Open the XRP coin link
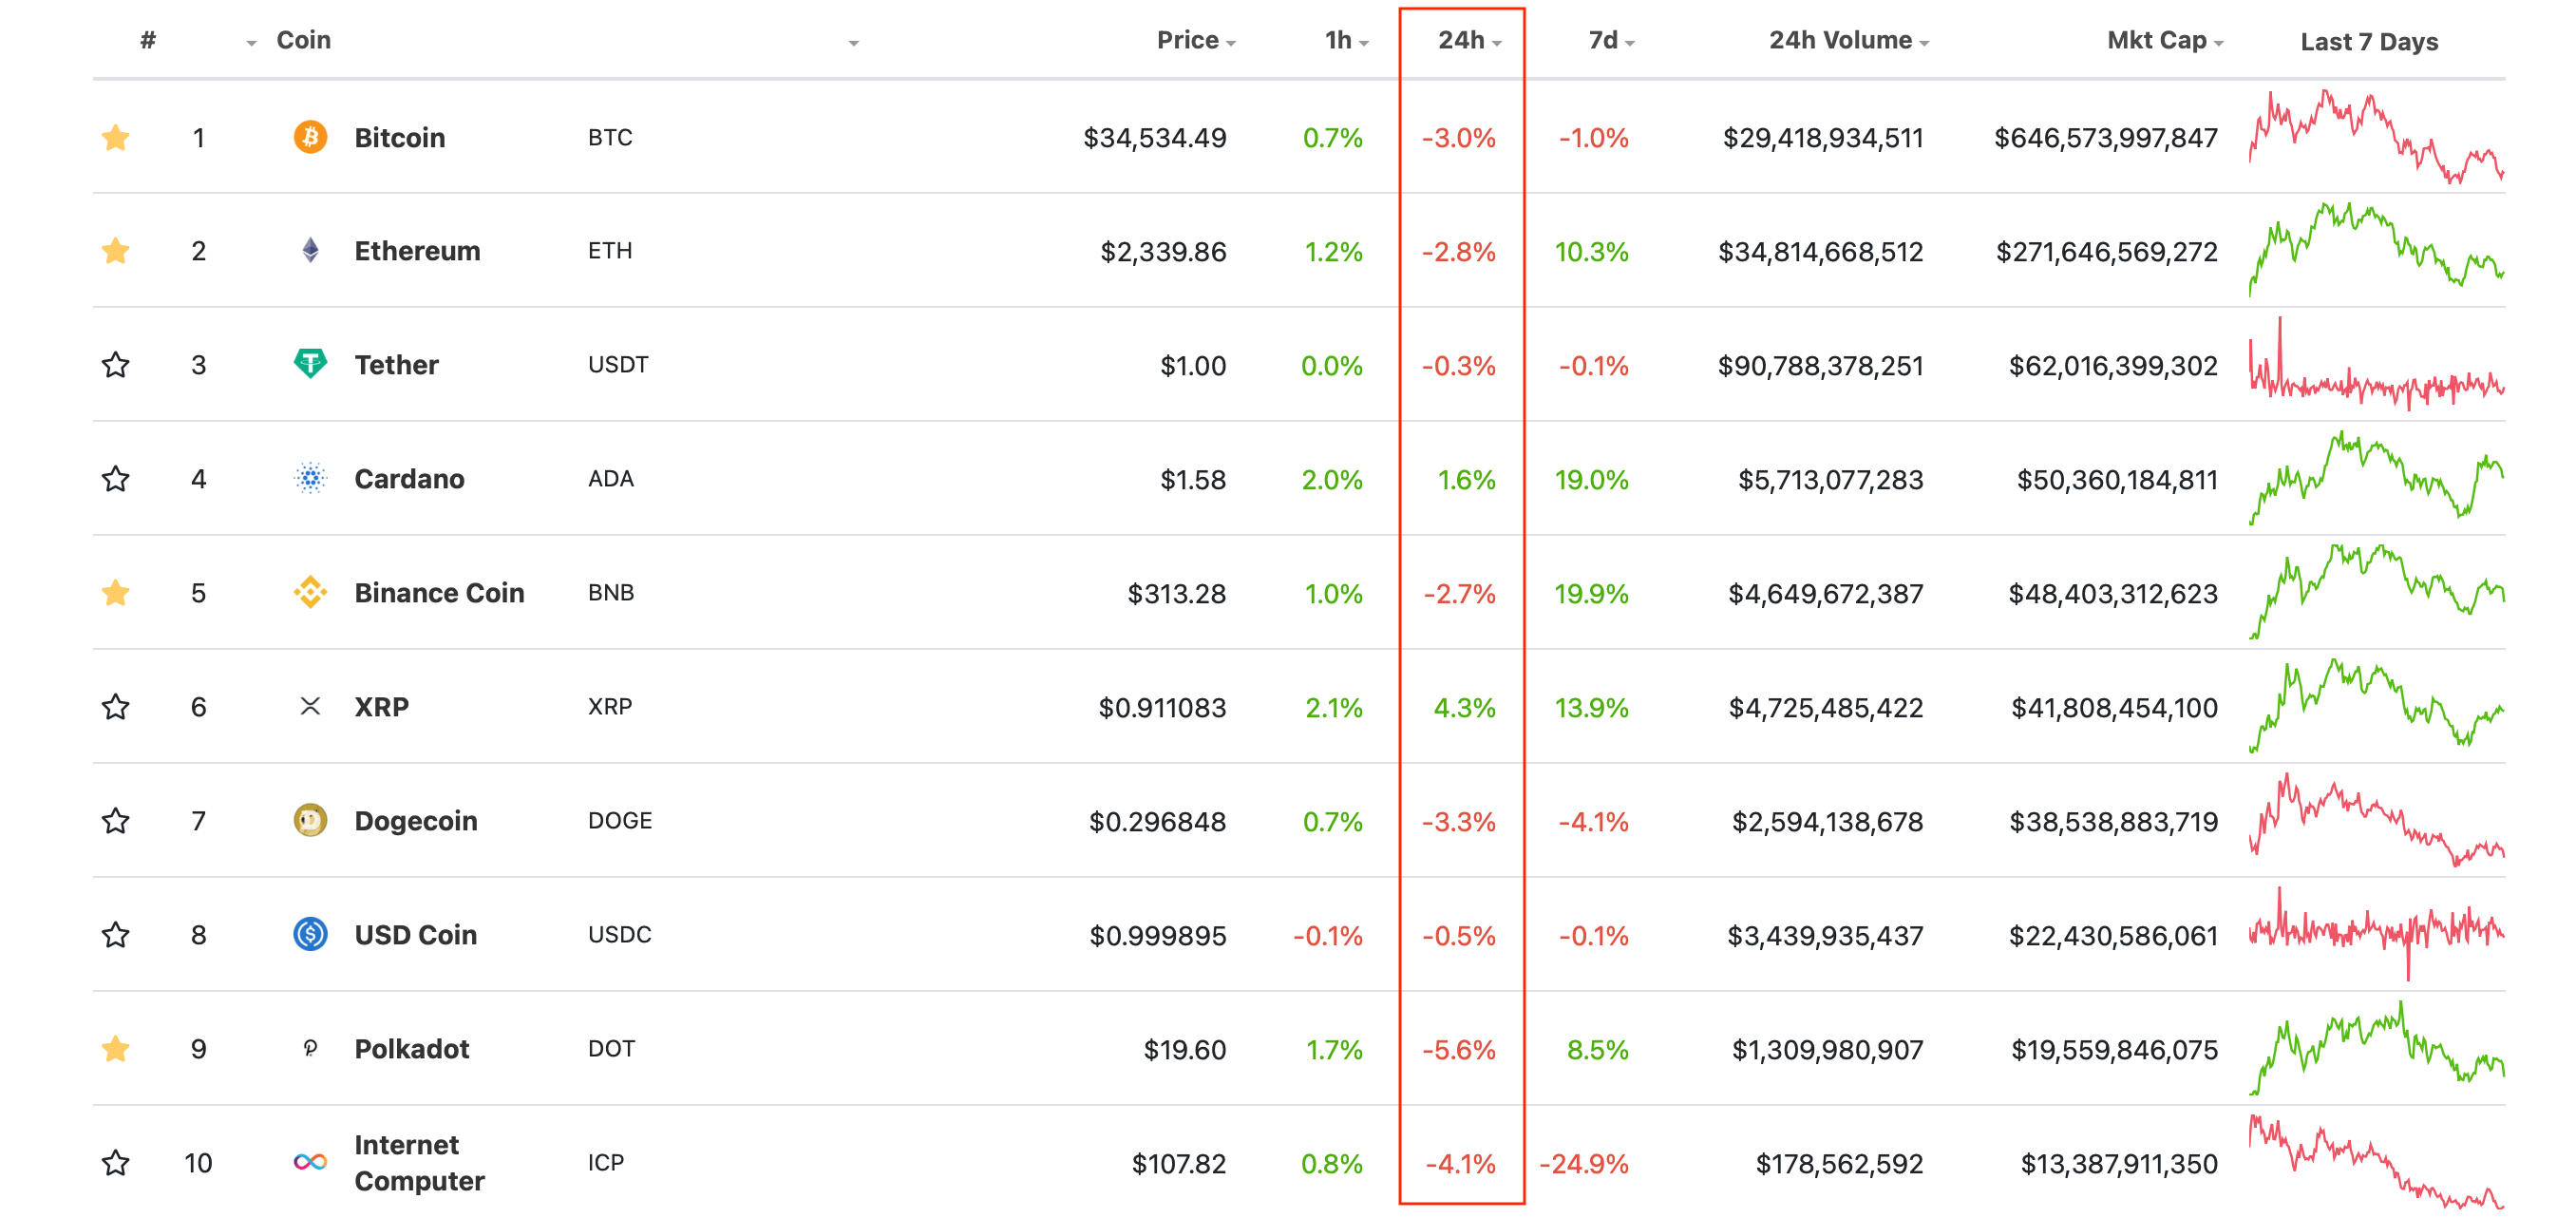This screenshot has height=1218, width=2576. [381, 707]
